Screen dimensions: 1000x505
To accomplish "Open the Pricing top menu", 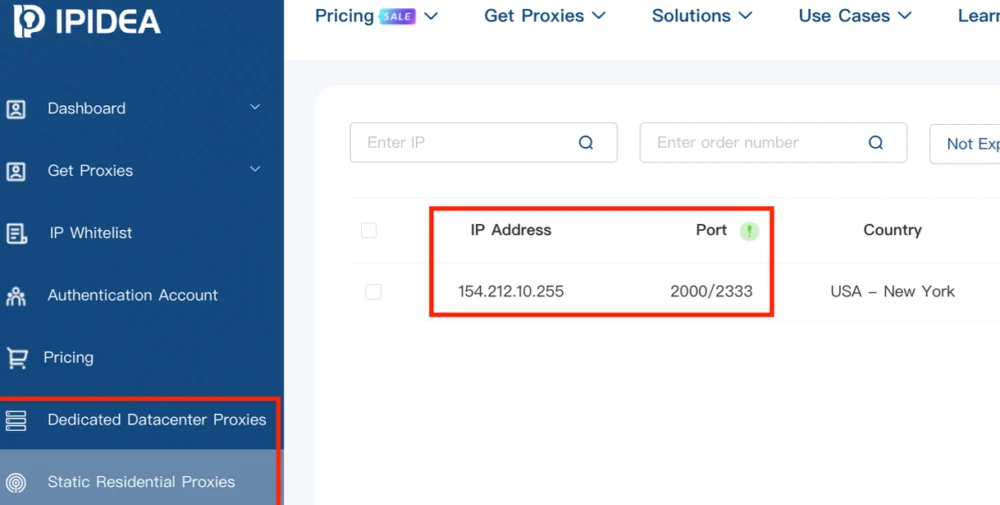I will coord(375,16).
